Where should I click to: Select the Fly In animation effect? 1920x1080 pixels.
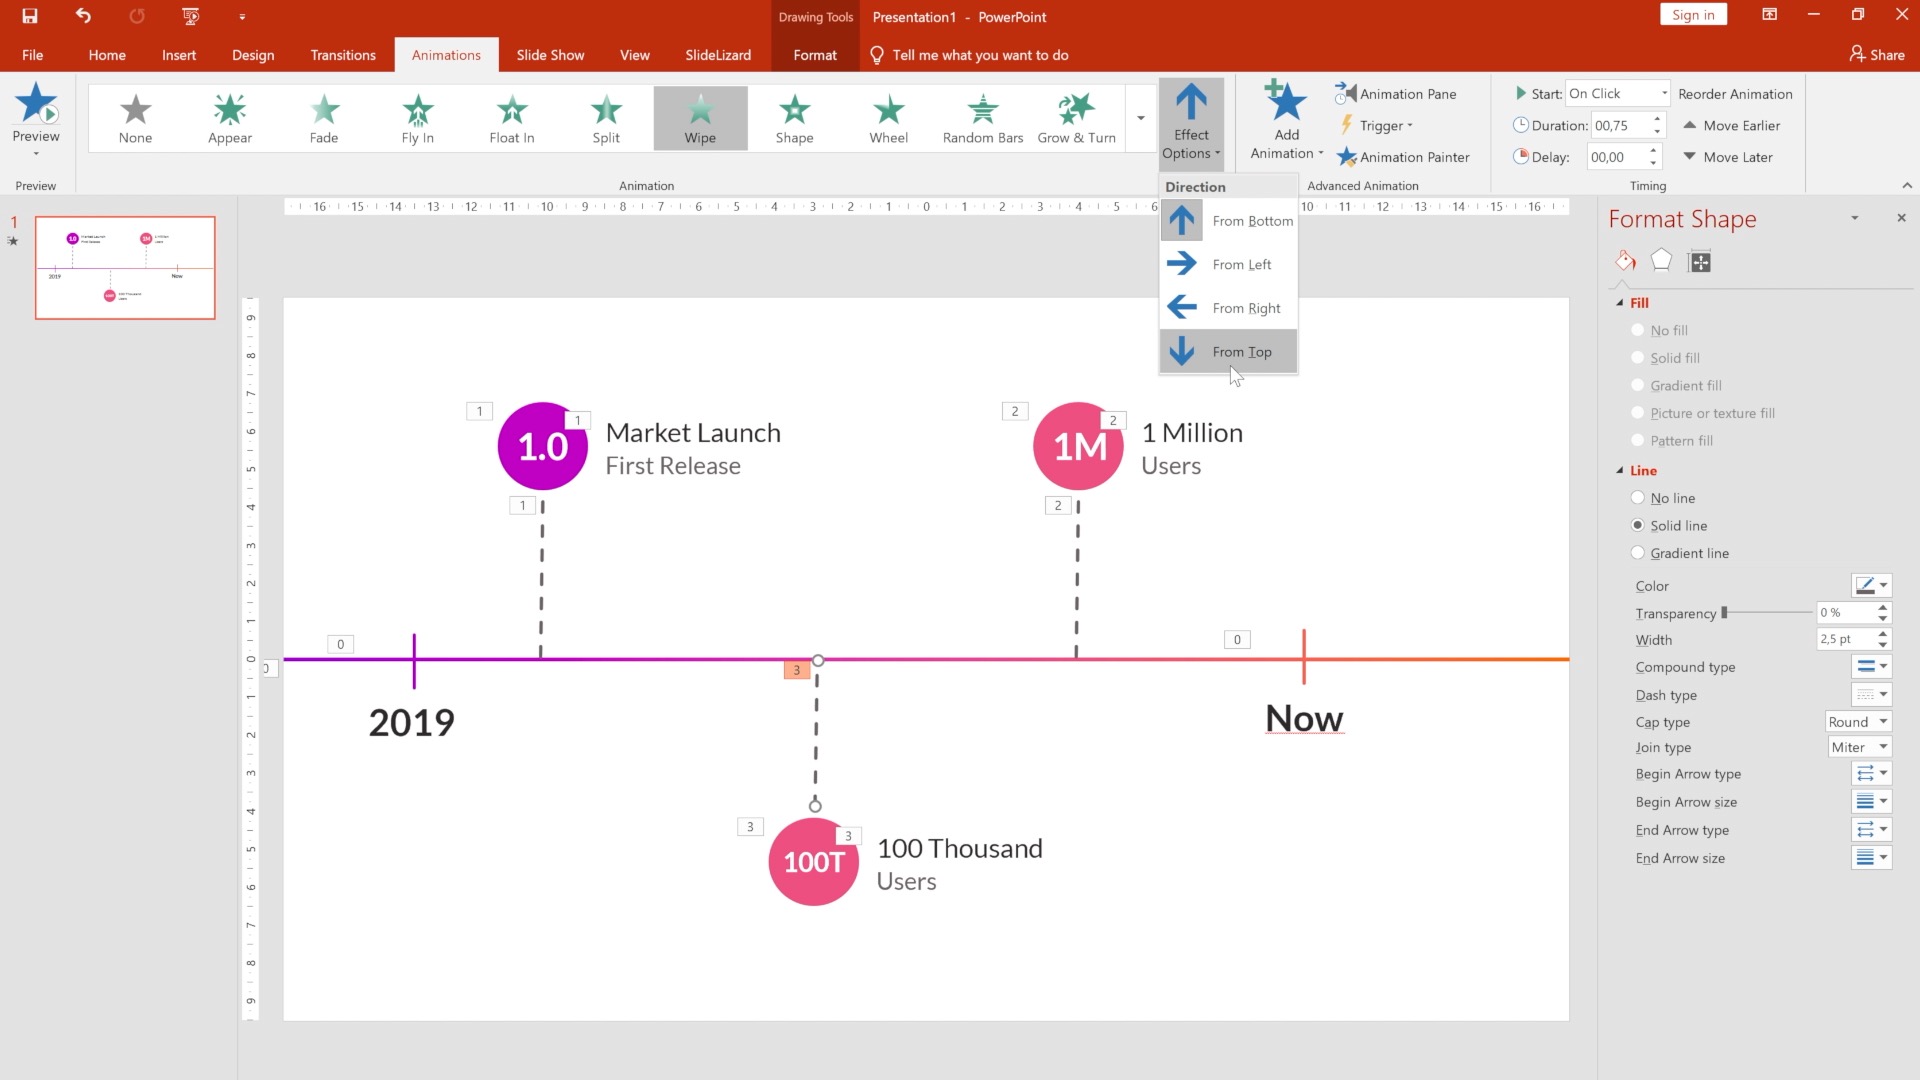417,116
